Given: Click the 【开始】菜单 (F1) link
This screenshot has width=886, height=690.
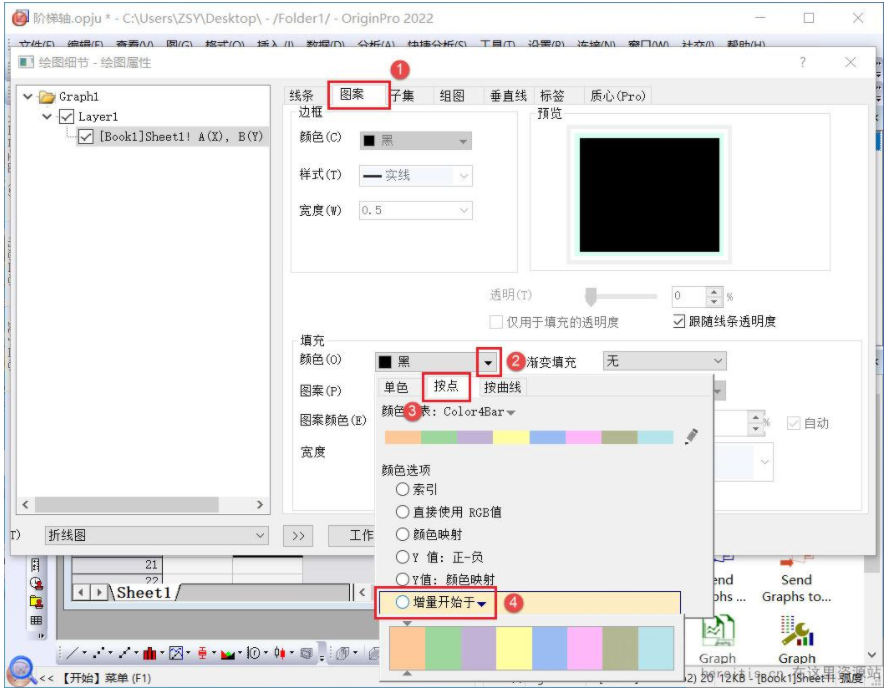Looking at the screenshot, I should [x=106, y=678].
